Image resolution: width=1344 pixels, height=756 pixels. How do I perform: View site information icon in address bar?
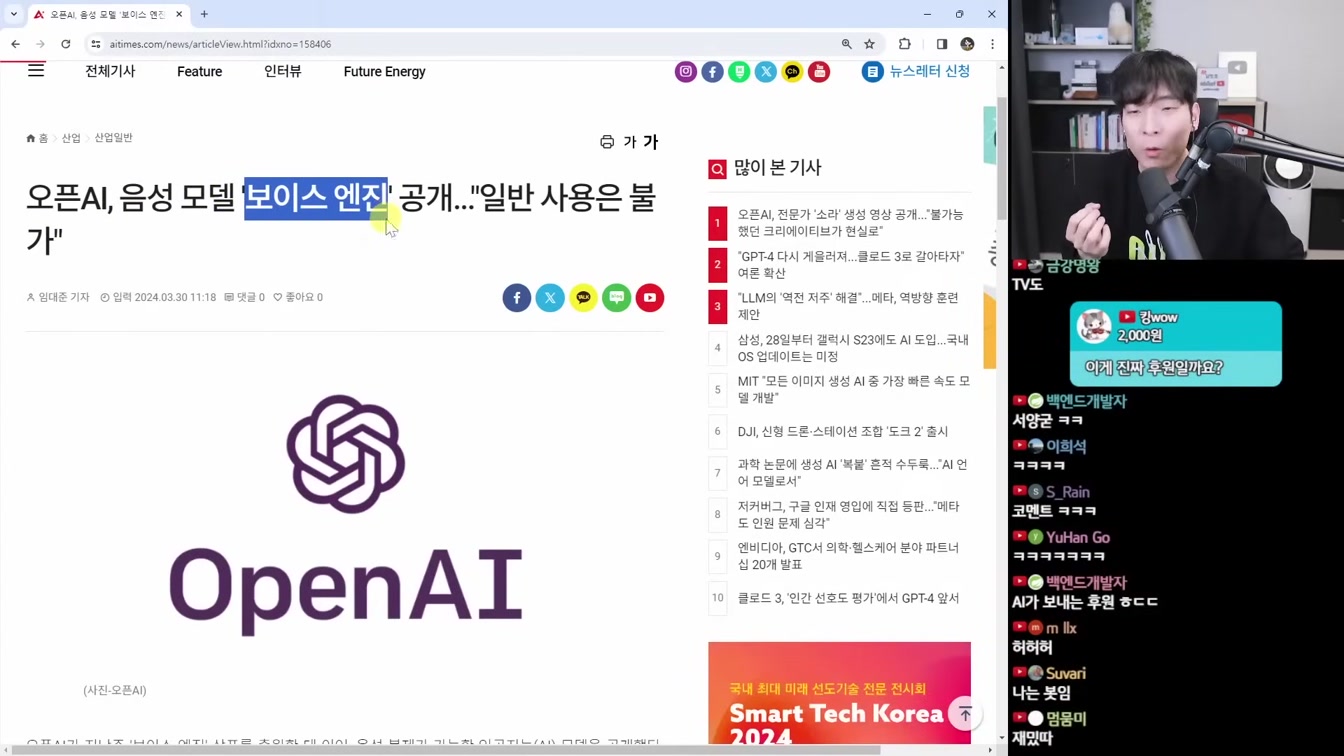pyautogui.click(x=96, y=44)
